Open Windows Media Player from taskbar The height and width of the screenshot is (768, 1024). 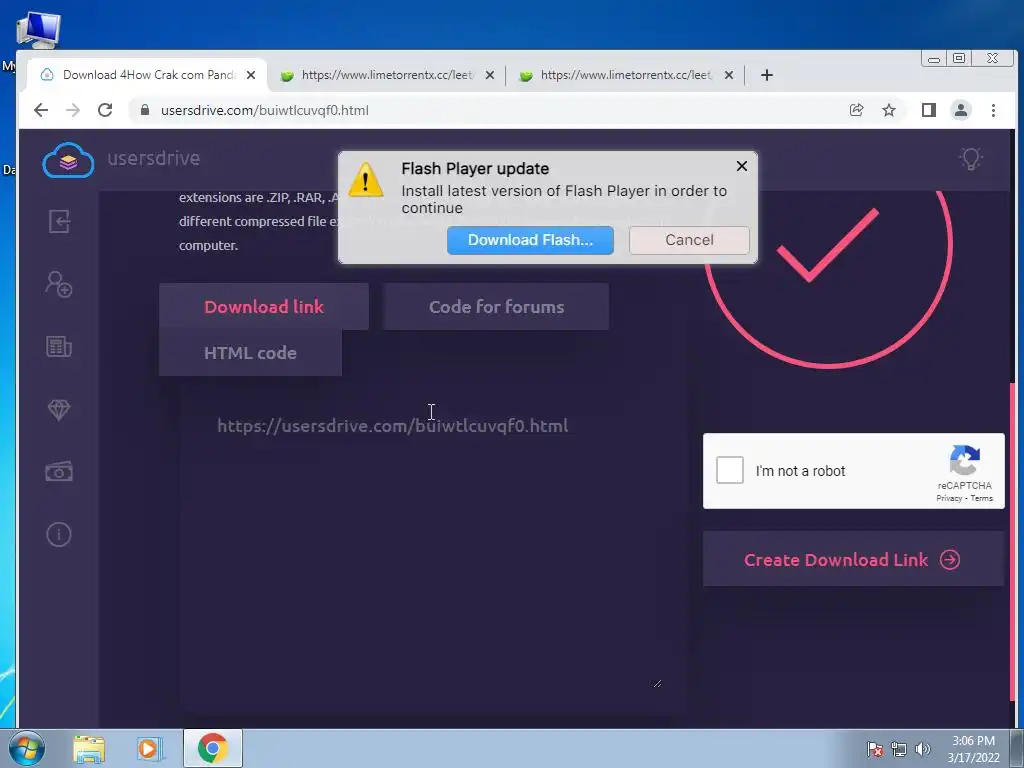[x=150, y=748]
